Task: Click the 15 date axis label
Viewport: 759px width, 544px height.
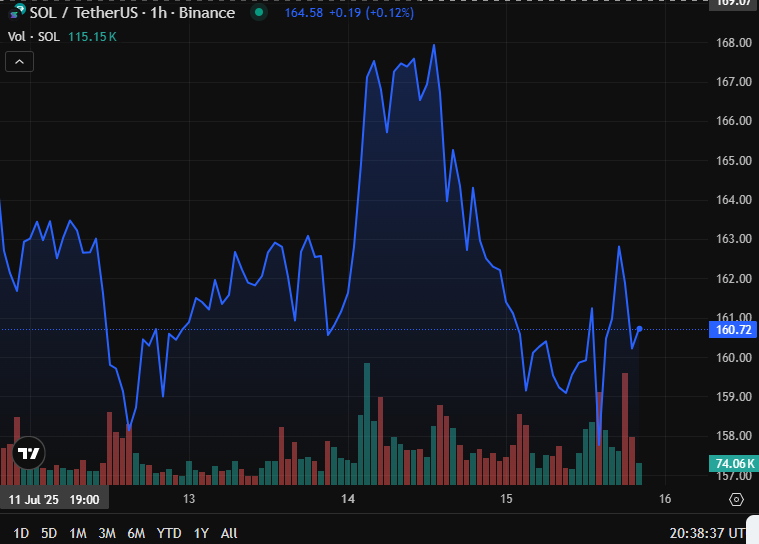Action: point(506,499)
